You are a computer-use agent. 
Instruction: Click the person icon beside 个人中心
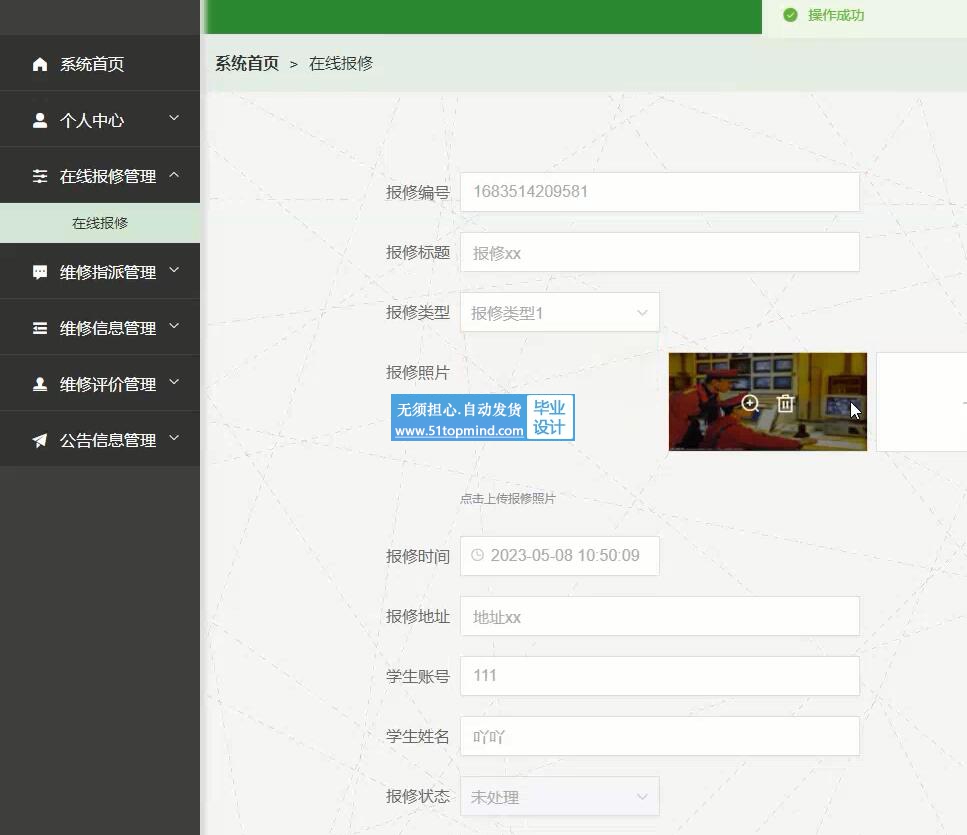40,120
